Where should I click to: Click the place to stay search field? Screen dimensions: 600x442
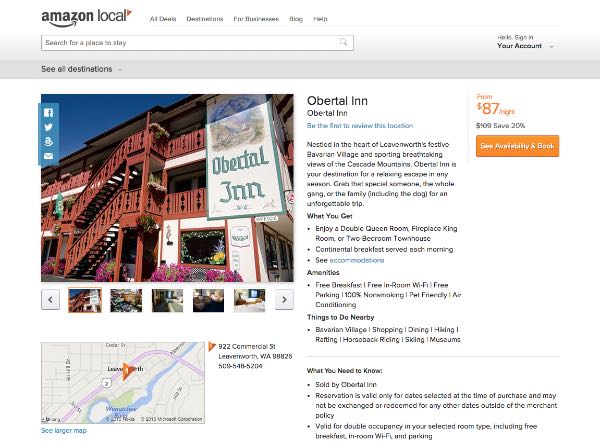190,43
